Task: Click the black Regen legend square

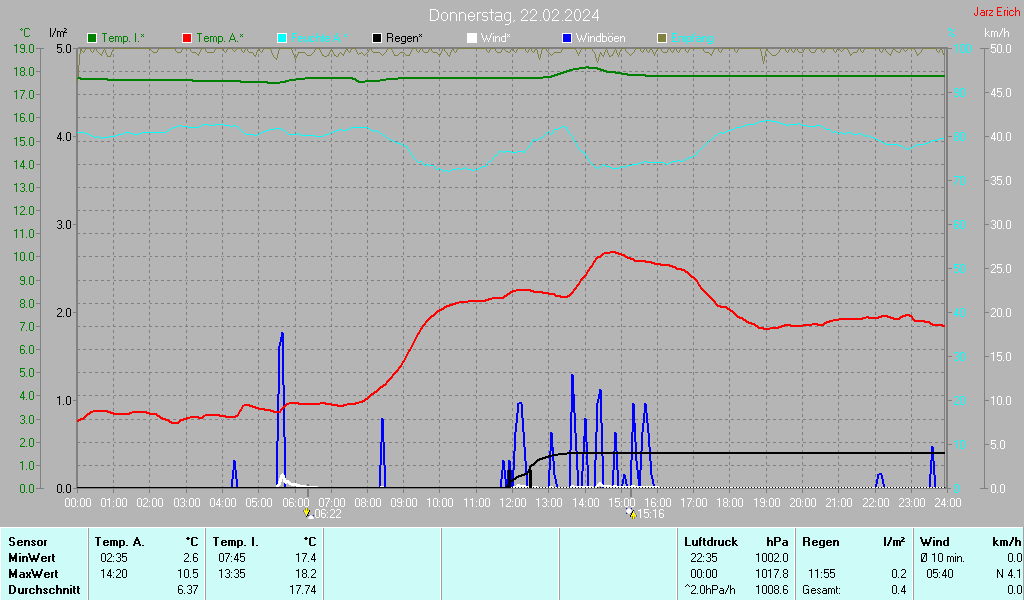Action: point(377,38)
